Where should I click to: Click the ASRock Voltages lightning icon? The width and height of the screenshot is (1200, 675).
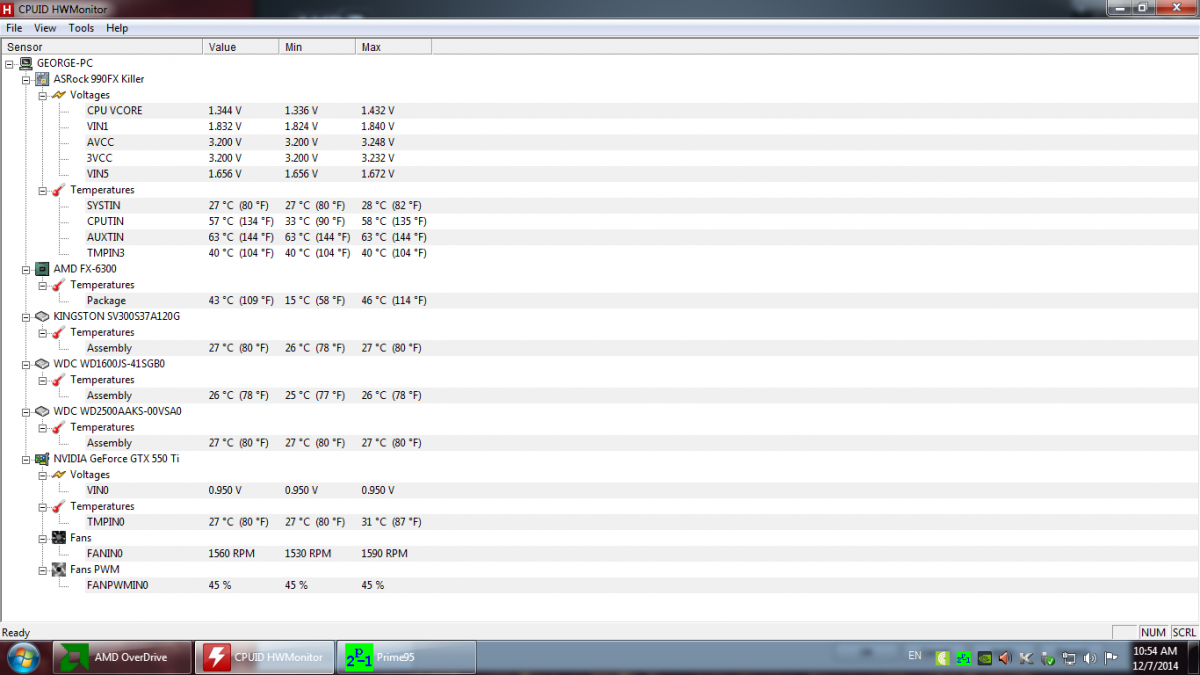tap(59, 95)
